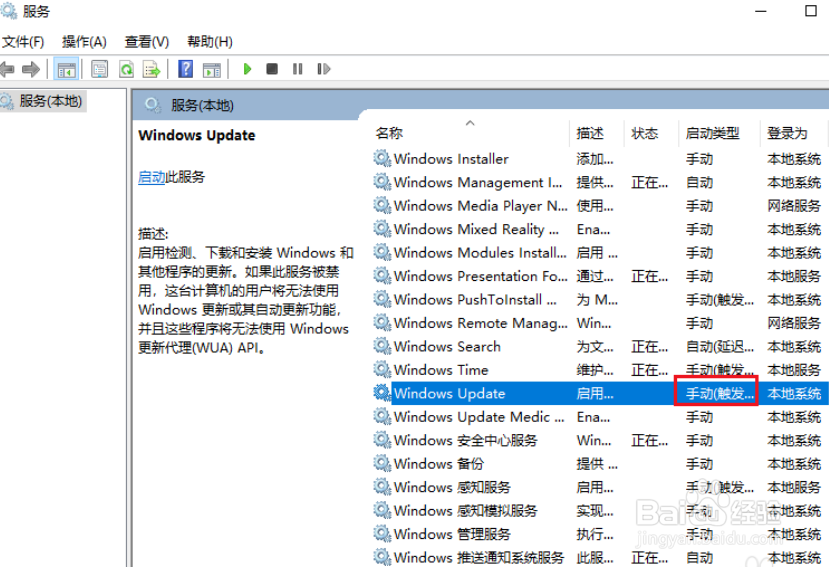Click the gear icon of Windows Update Medic
This screenshot has width=829, height=567.
coord(382,416)
